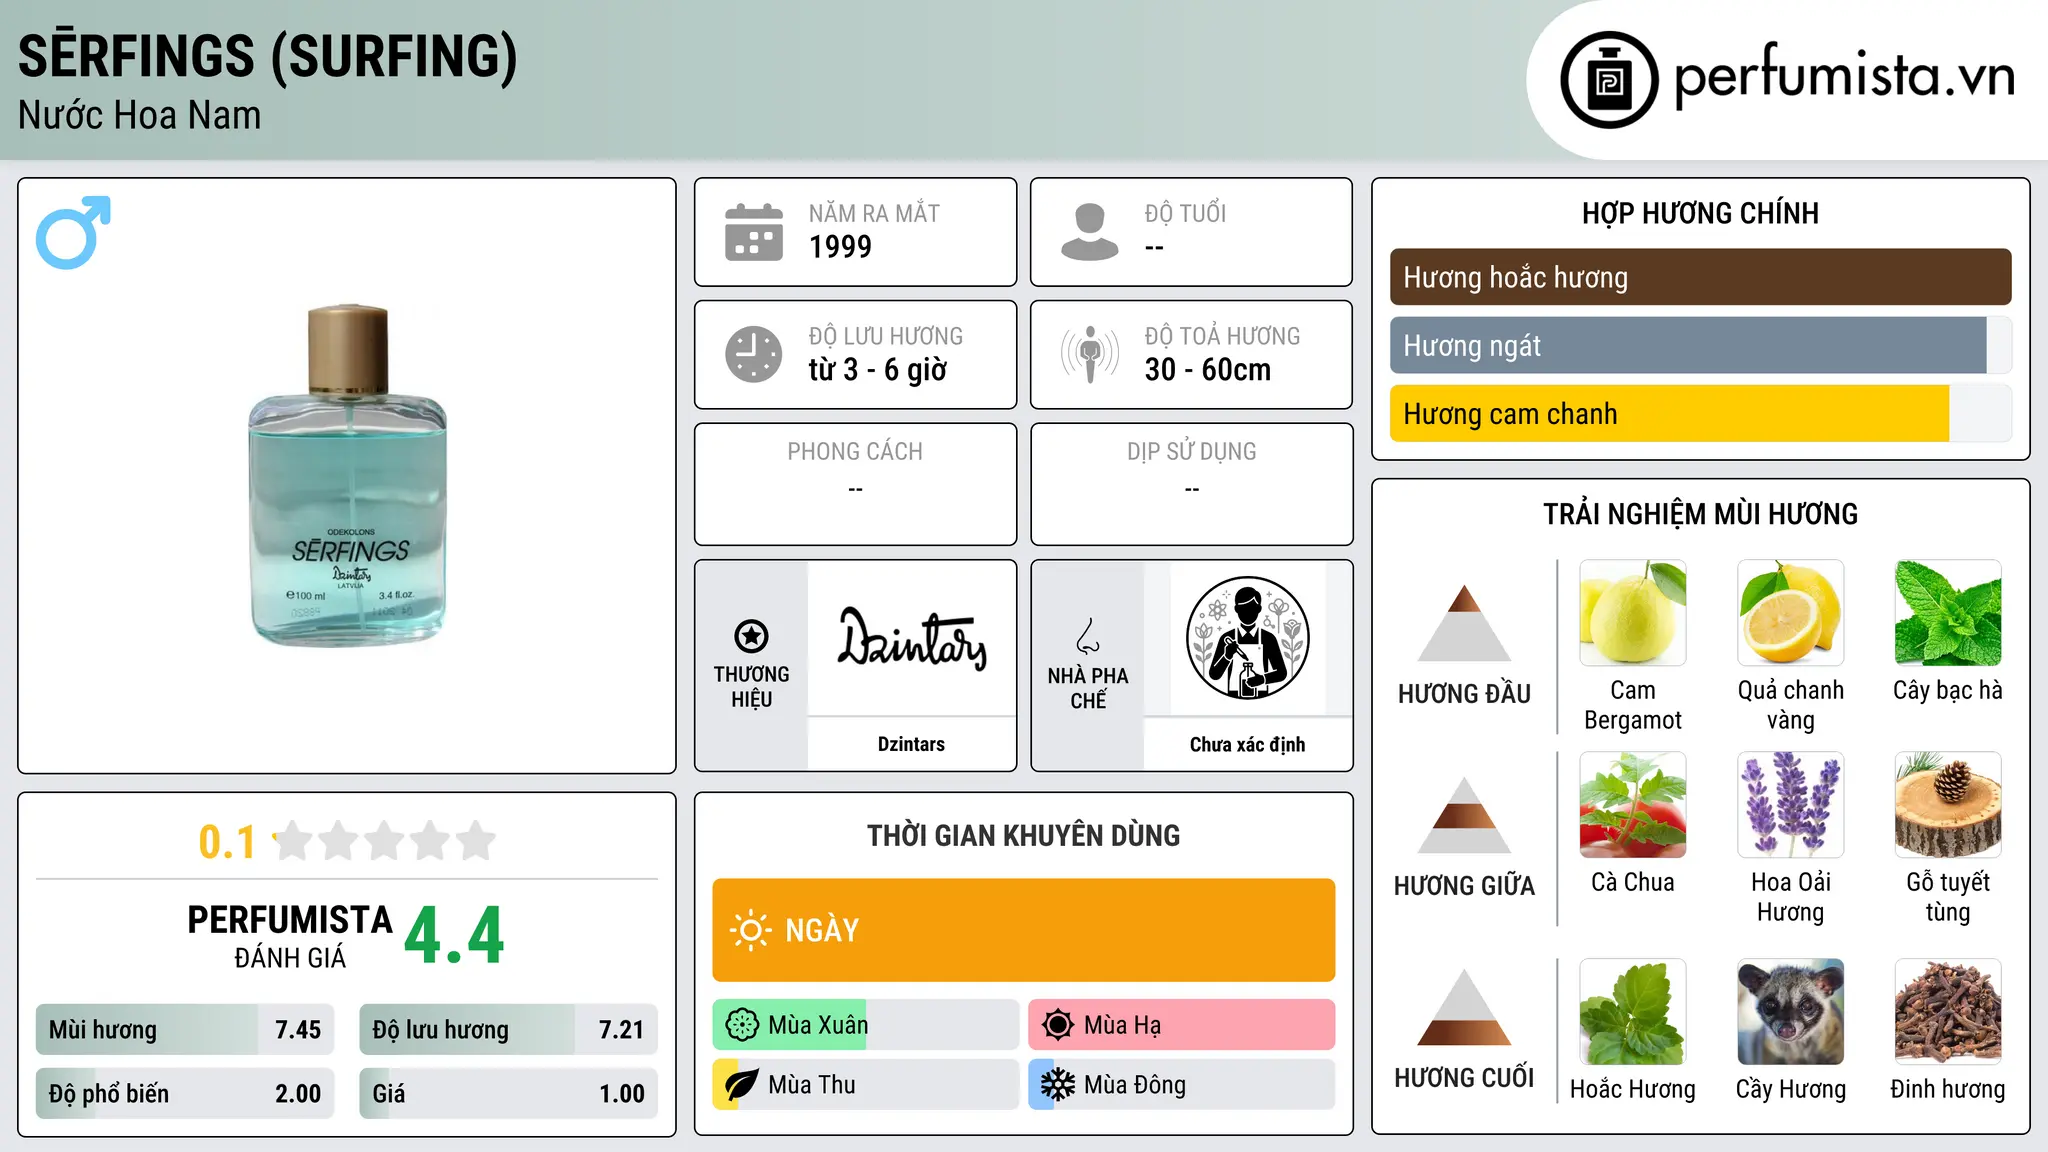Click the Hợp hương chính heading
This screenshot has width=2048, height=1152.
1700,213
